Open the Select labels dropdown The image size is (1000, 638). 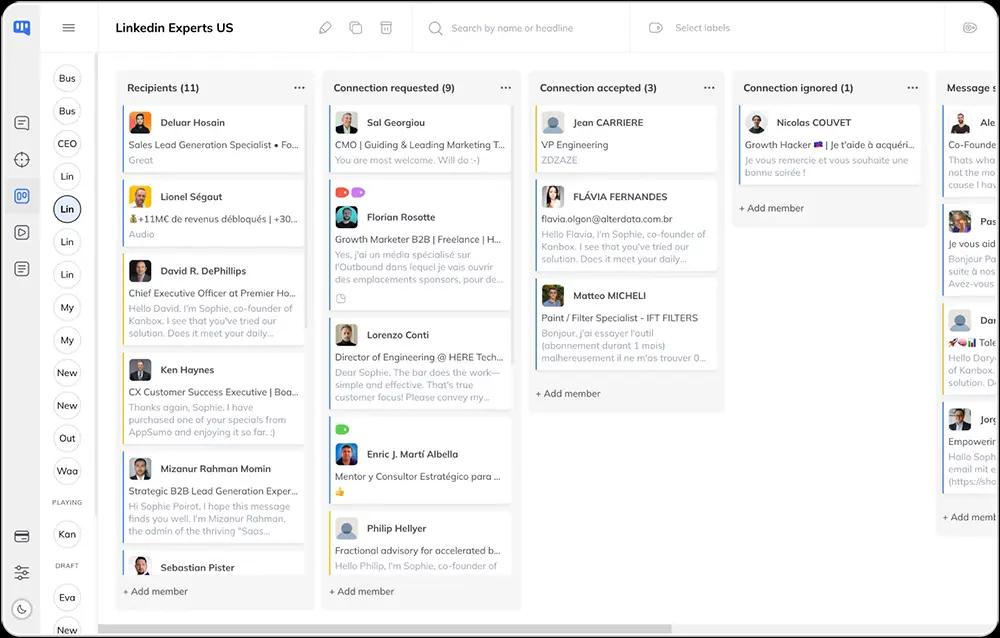702,27
